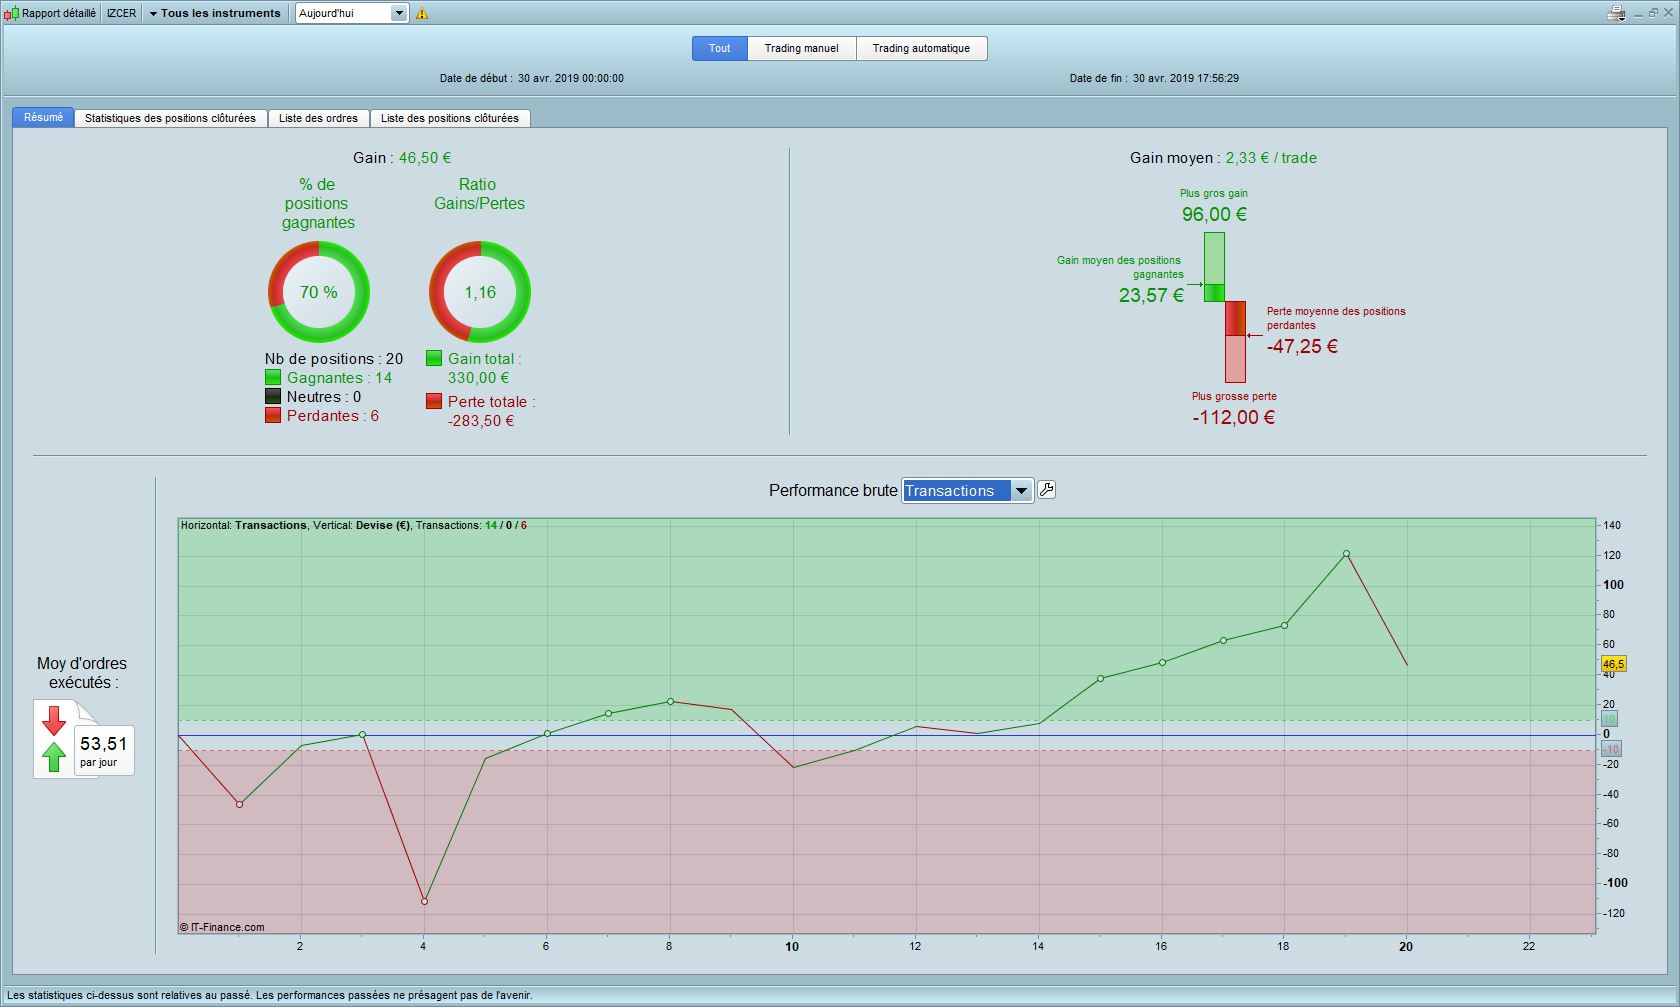The height and width of the screenshot is (1007, 1680).
Task: Click the Nb de positions : 20 text
Action: pos(334,358)
